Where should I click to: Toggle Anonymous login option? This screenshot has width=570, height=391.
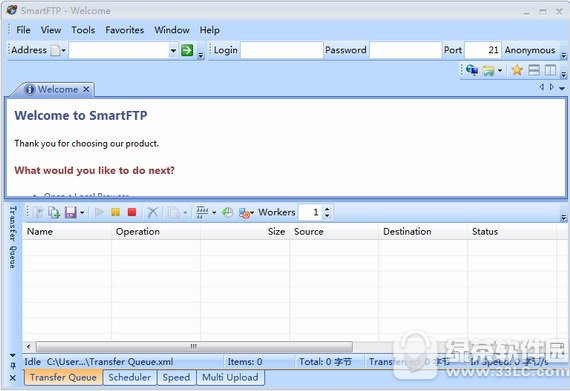[x=530, y=50]
